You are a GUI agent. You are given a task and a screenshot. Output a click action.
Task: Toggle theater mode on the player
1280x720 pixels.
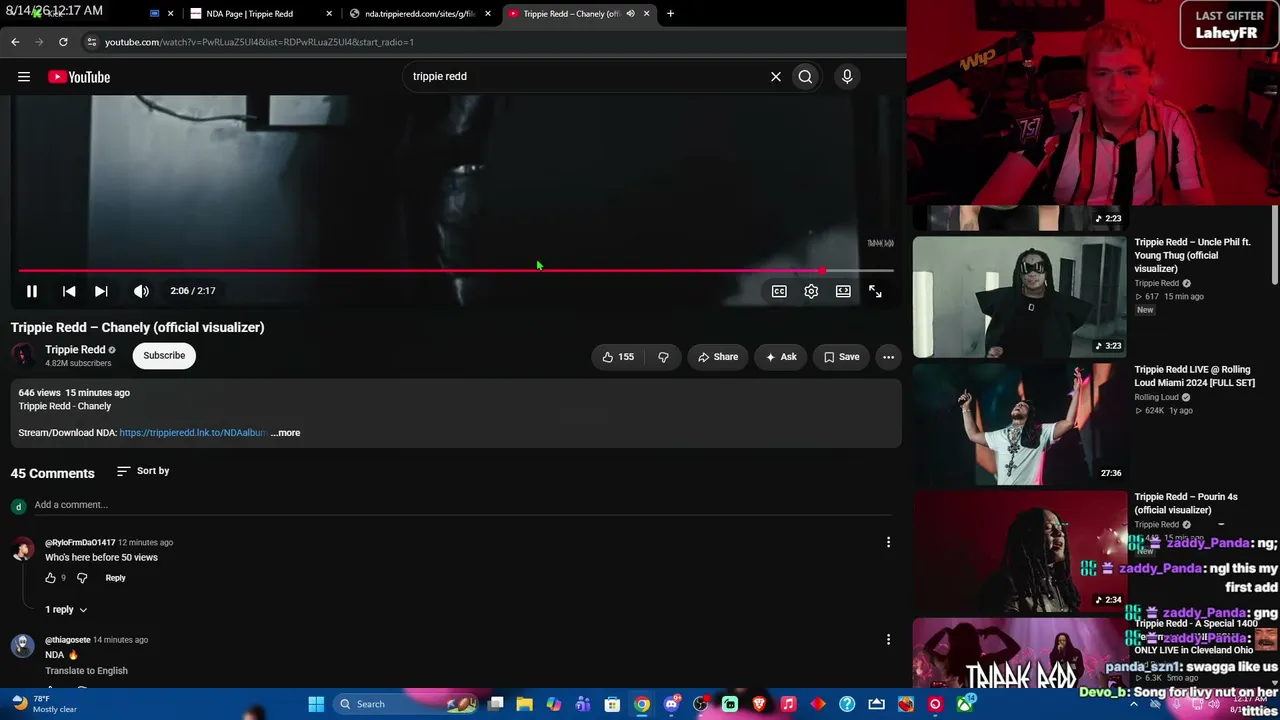pyautogui.click(x=843, y=291)
